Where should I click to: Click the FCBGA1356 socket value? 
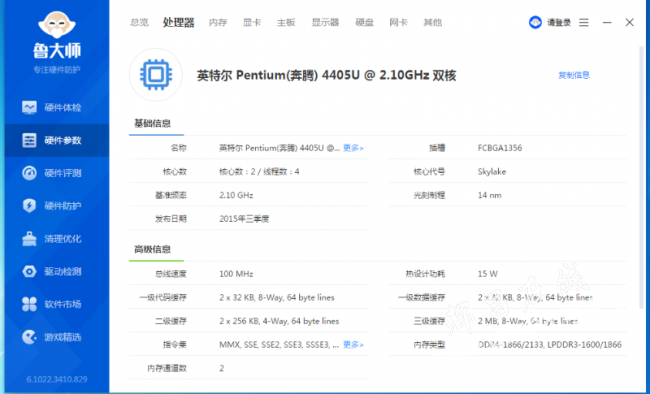[500, 148]
